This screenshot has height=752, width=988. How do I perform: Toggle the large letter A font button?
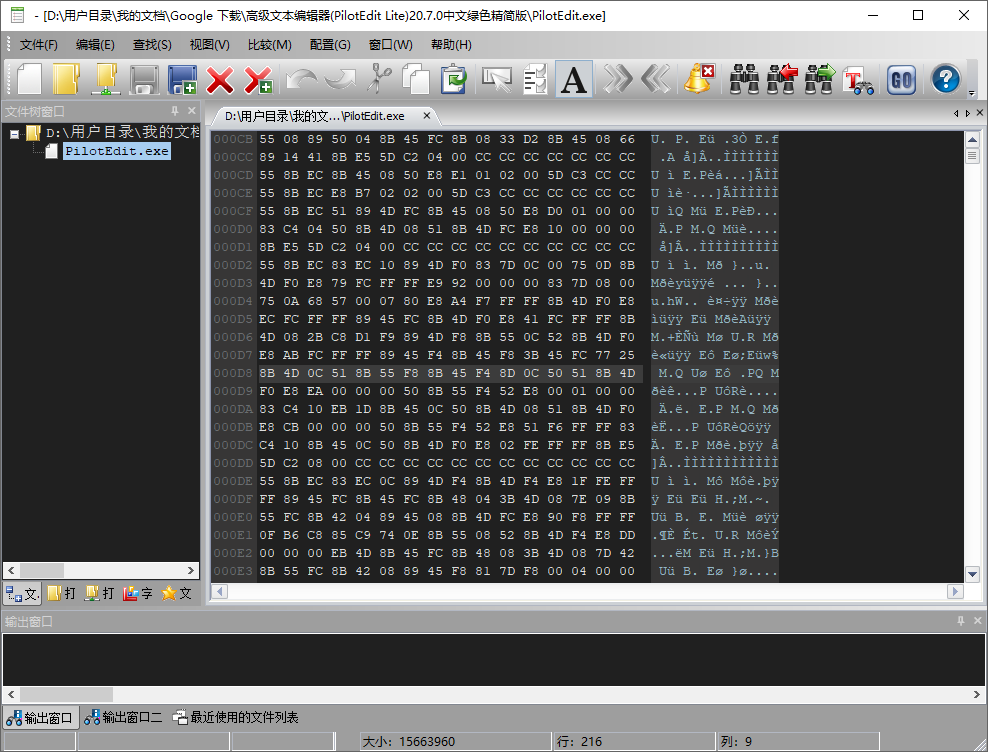pos(574,79)
